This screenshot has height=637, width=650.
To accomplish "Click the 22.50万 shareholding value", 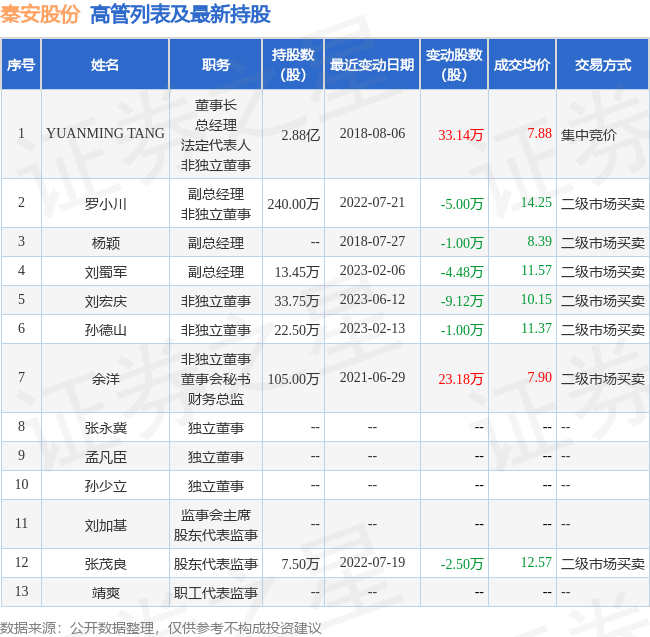I will [297, 330].
